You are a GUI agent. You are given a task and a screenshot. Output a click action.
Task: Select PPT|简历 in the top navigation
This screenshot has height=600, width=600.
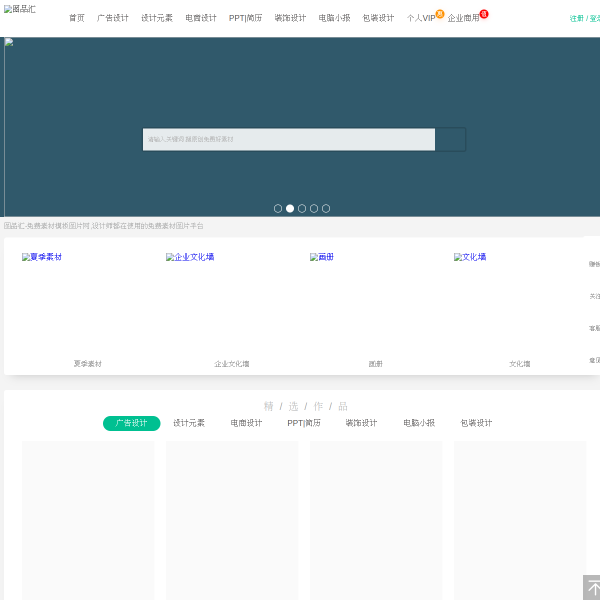tap(245, 18)
